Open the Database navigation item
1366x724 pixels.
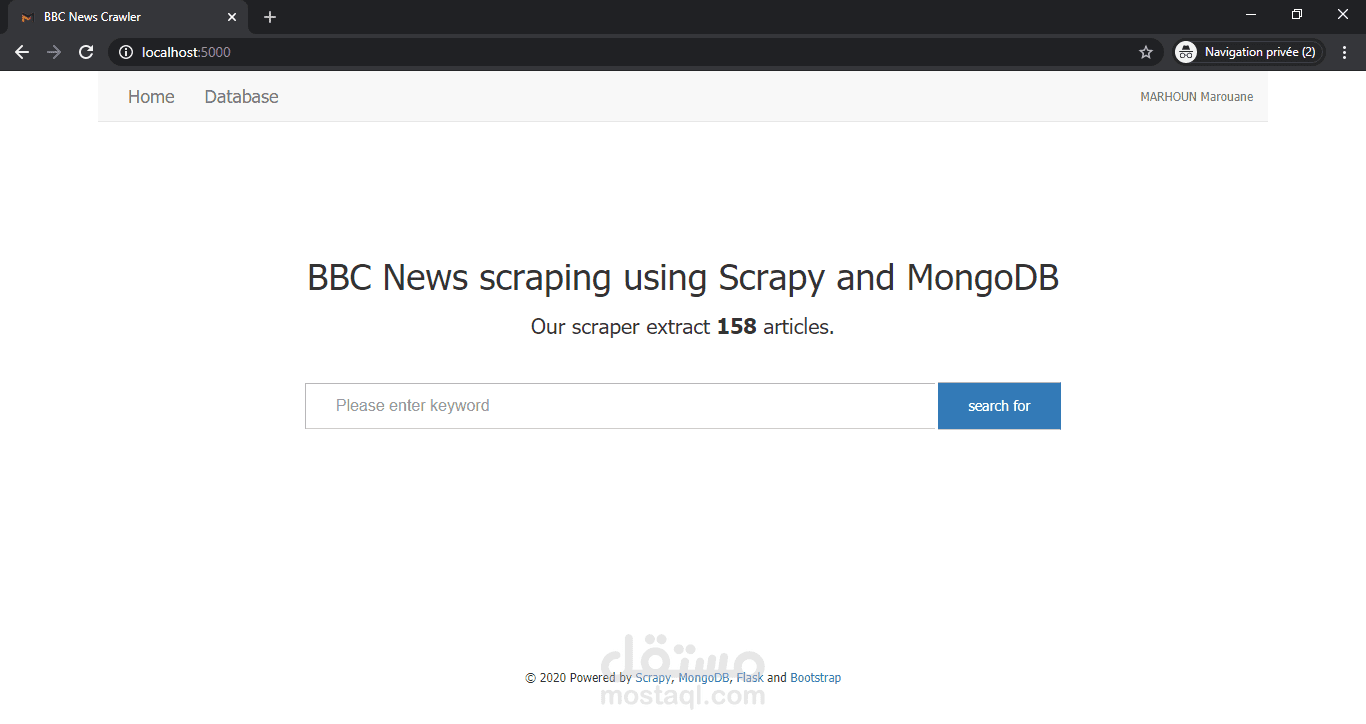click(x=241, y=96)
